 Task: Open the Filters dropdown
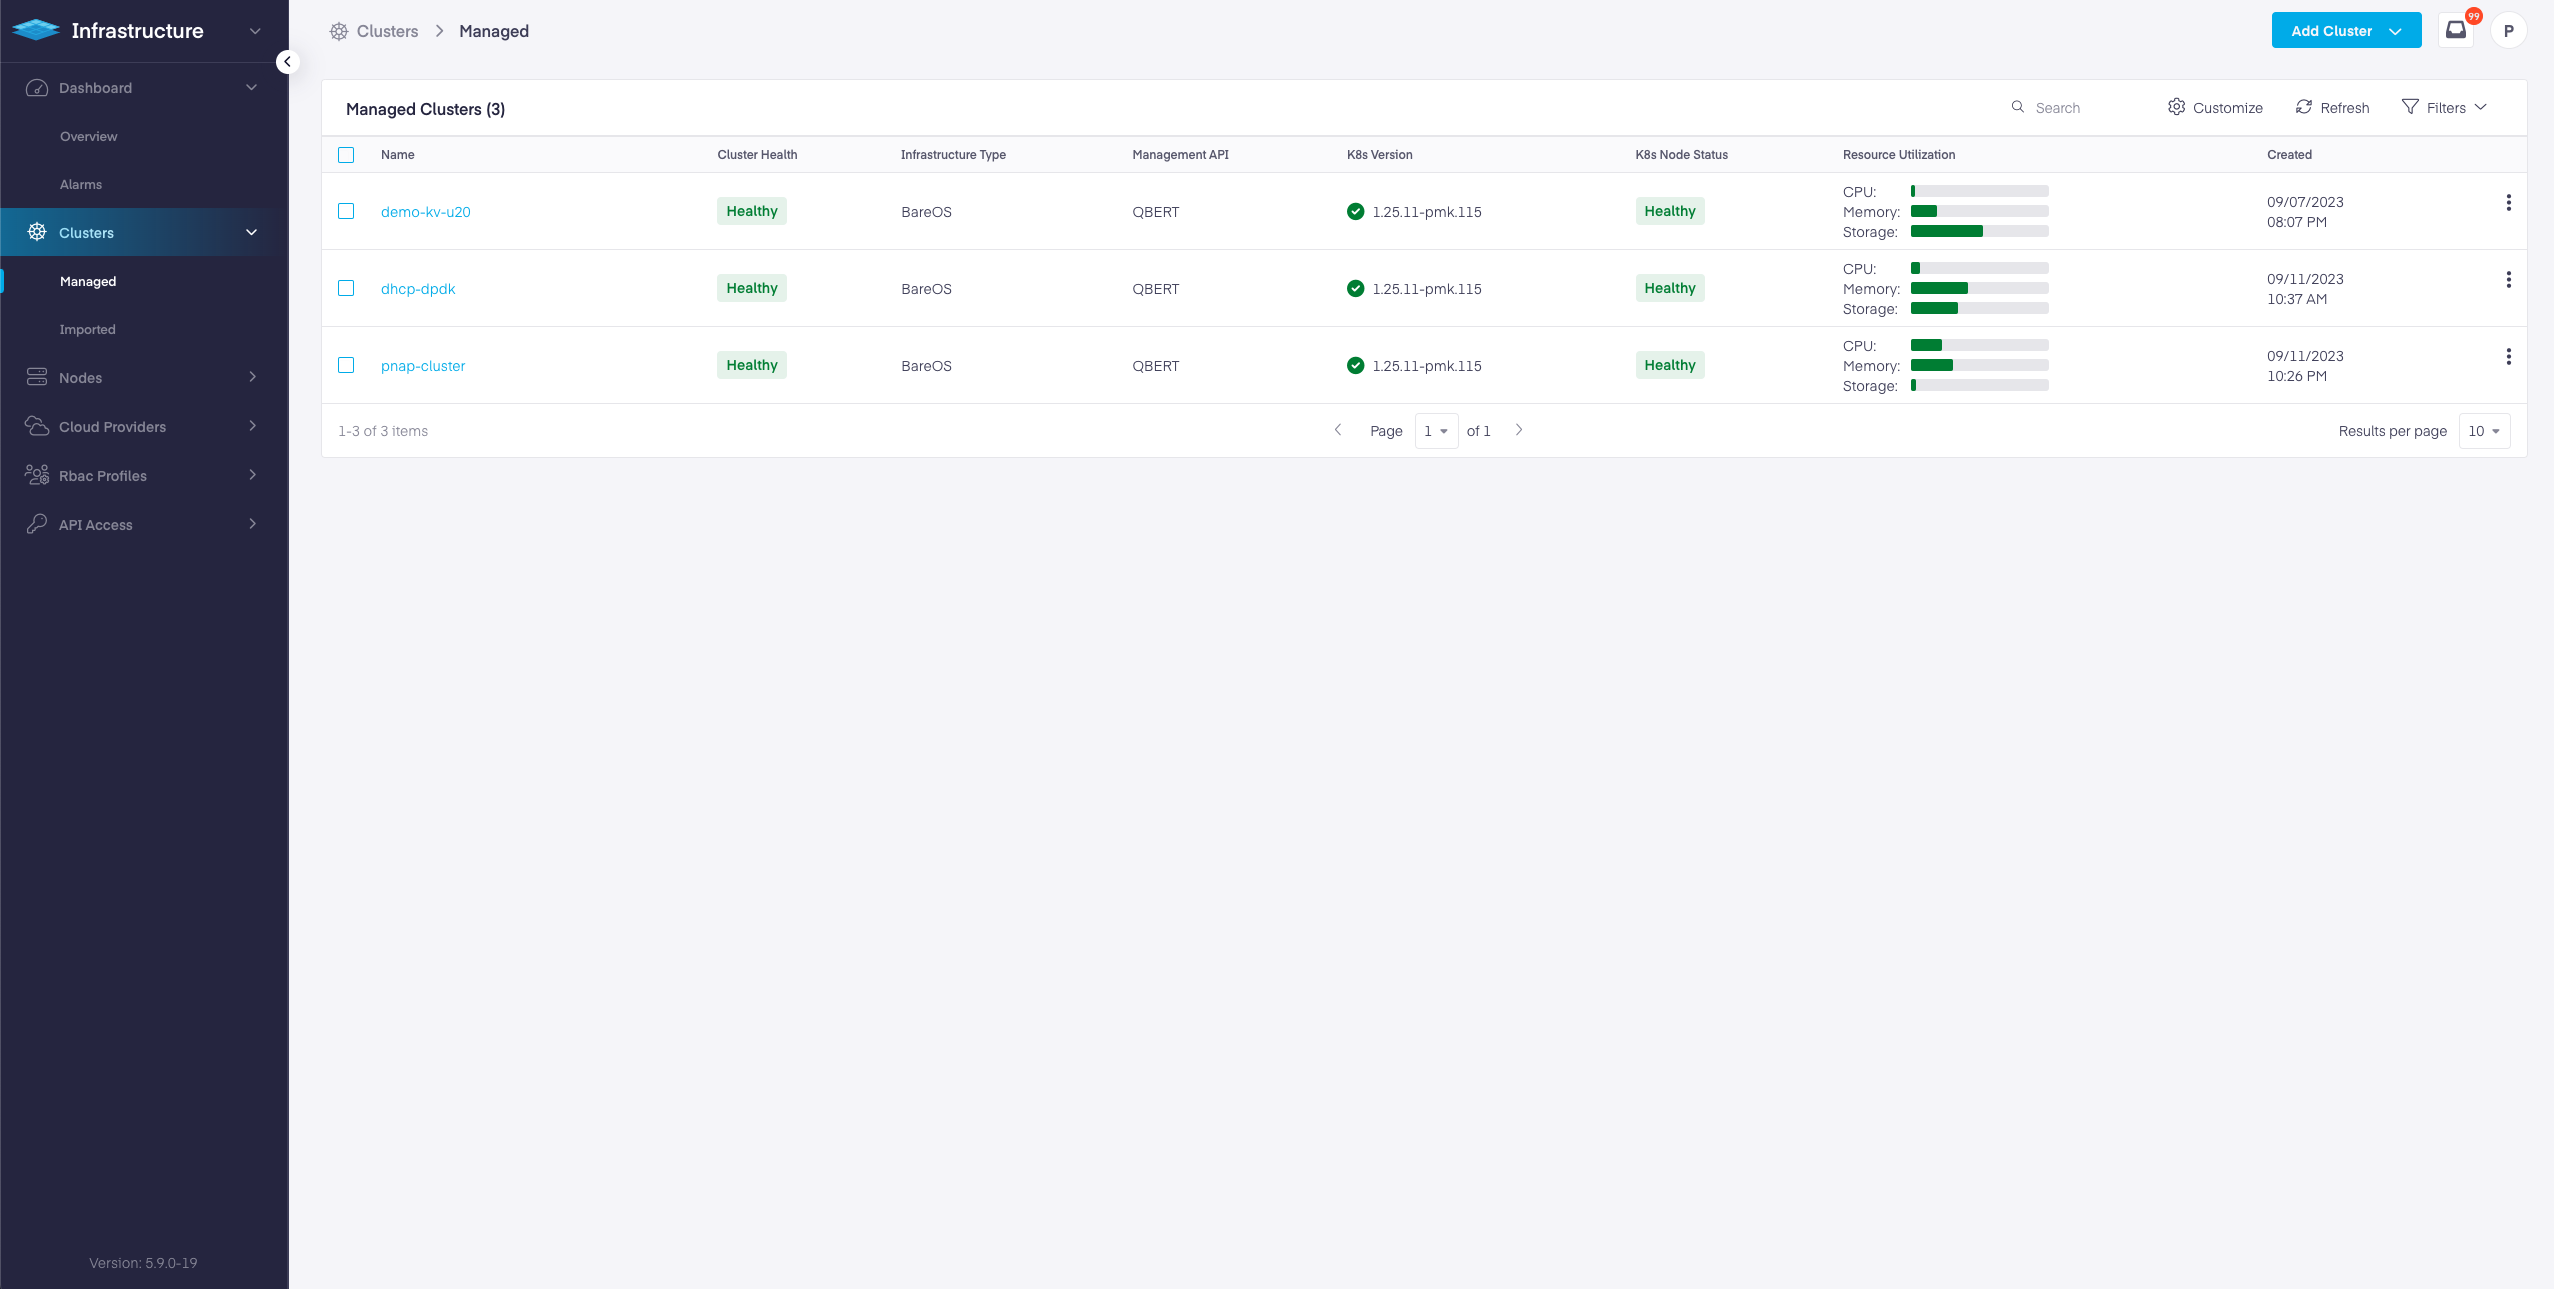[2444, 108]
